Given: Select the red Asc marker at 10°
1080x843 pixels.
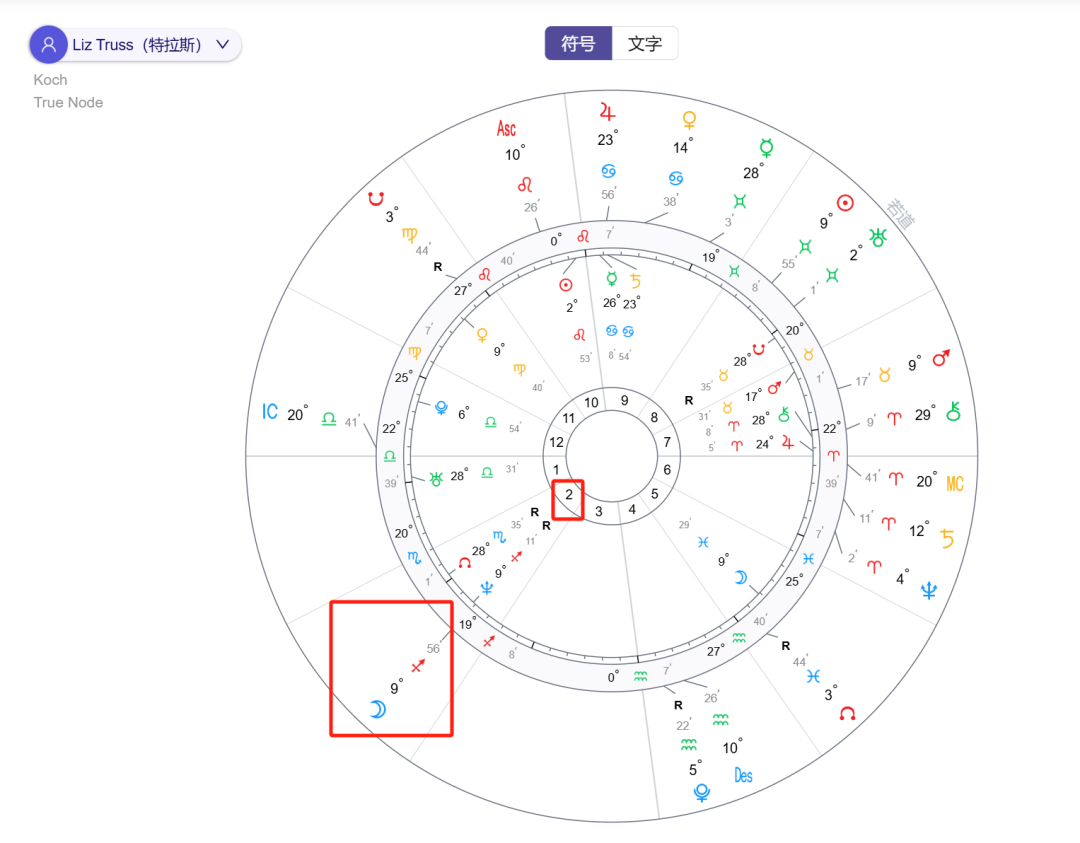Looking at the screenshot, I should [x=506, y=129].
